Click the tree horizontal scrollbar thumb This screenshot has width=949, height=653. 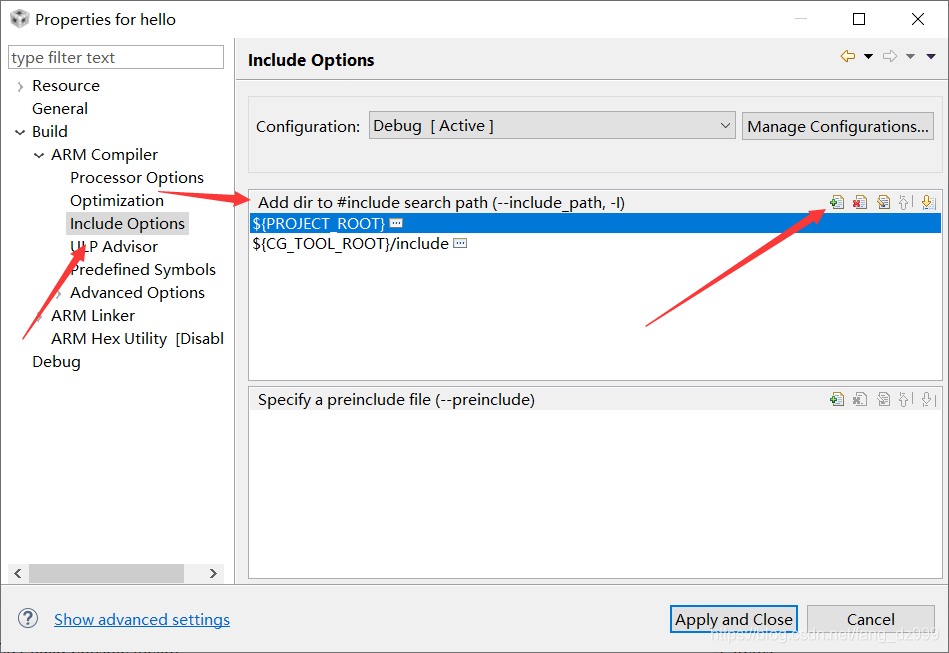pos(107,573)
